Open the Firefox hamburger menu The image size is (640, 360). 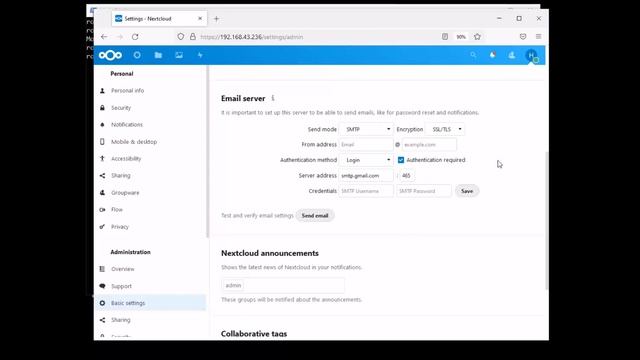pos(538,37)
